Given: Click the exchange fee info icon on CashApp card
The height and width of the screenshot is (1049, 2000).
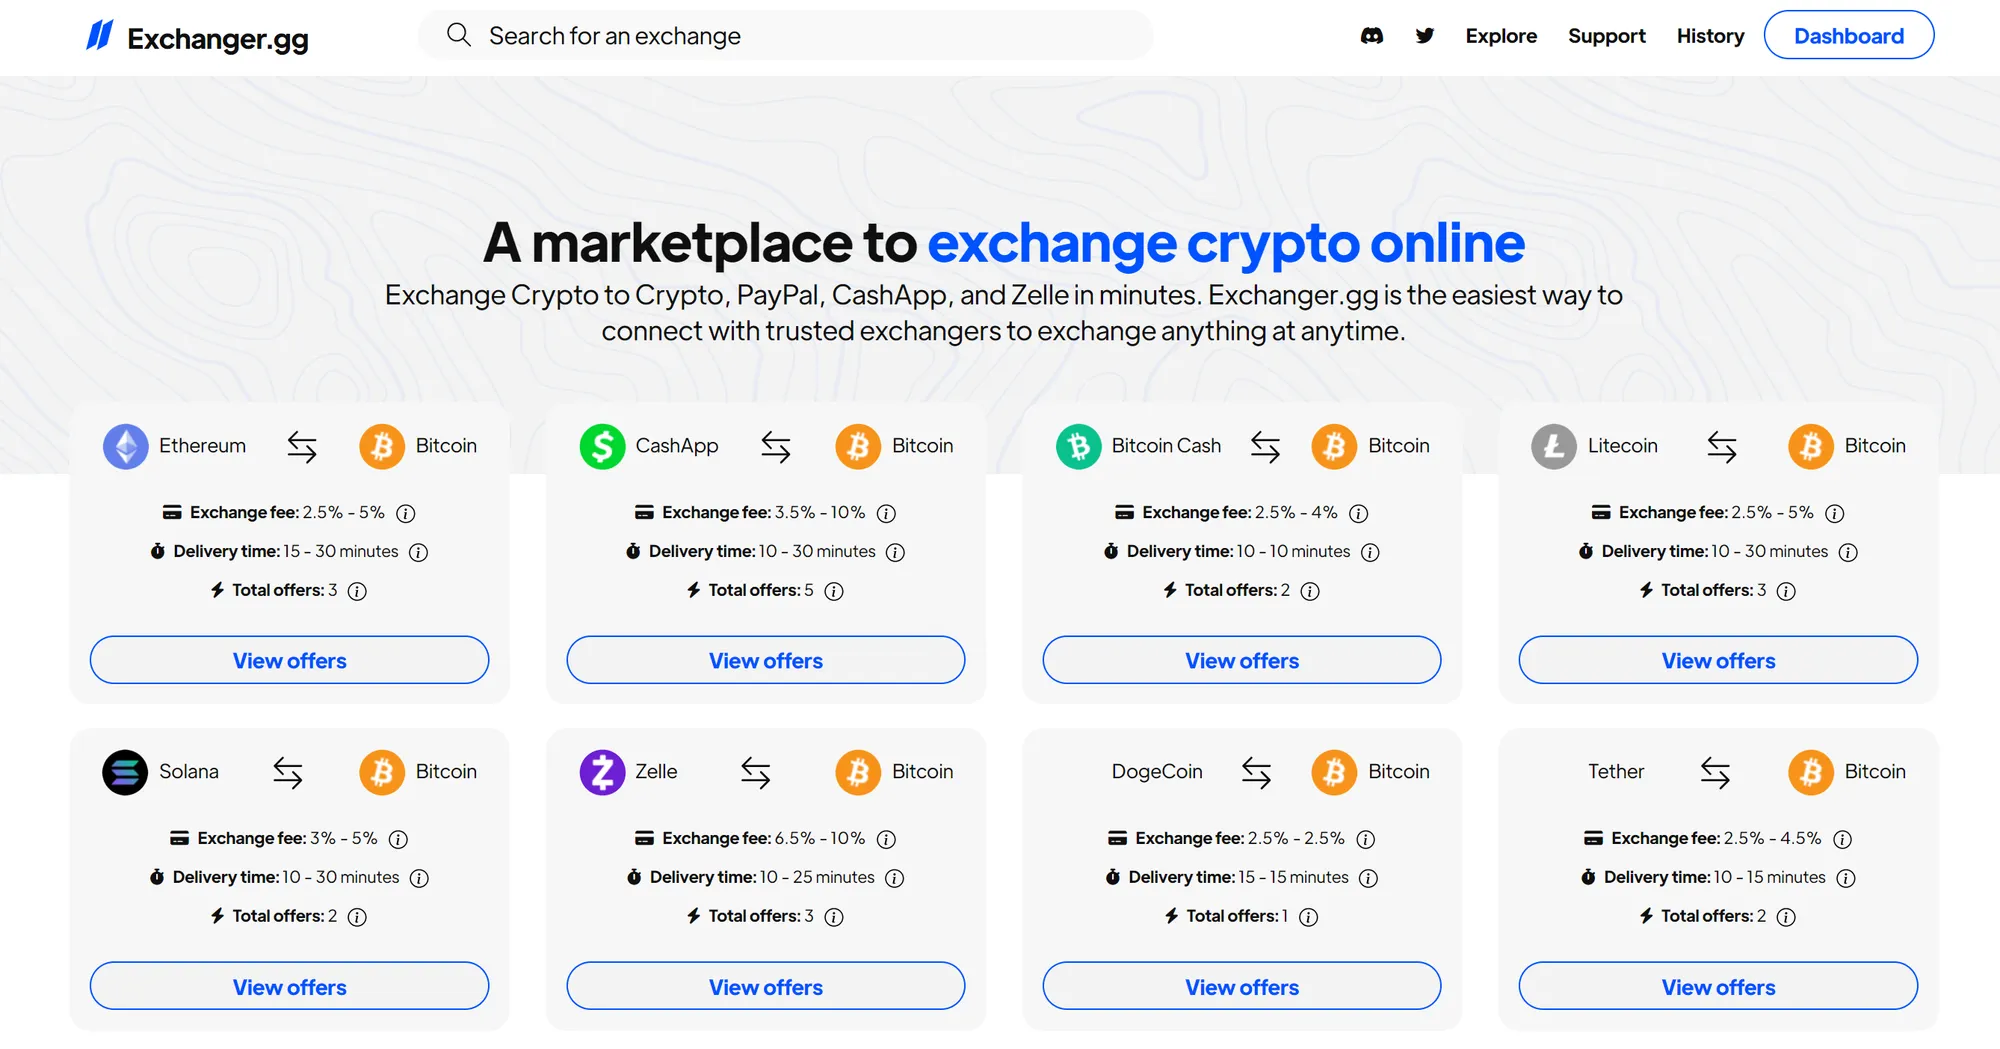Looking at the screenshot, I should click(x=886, y=513).
